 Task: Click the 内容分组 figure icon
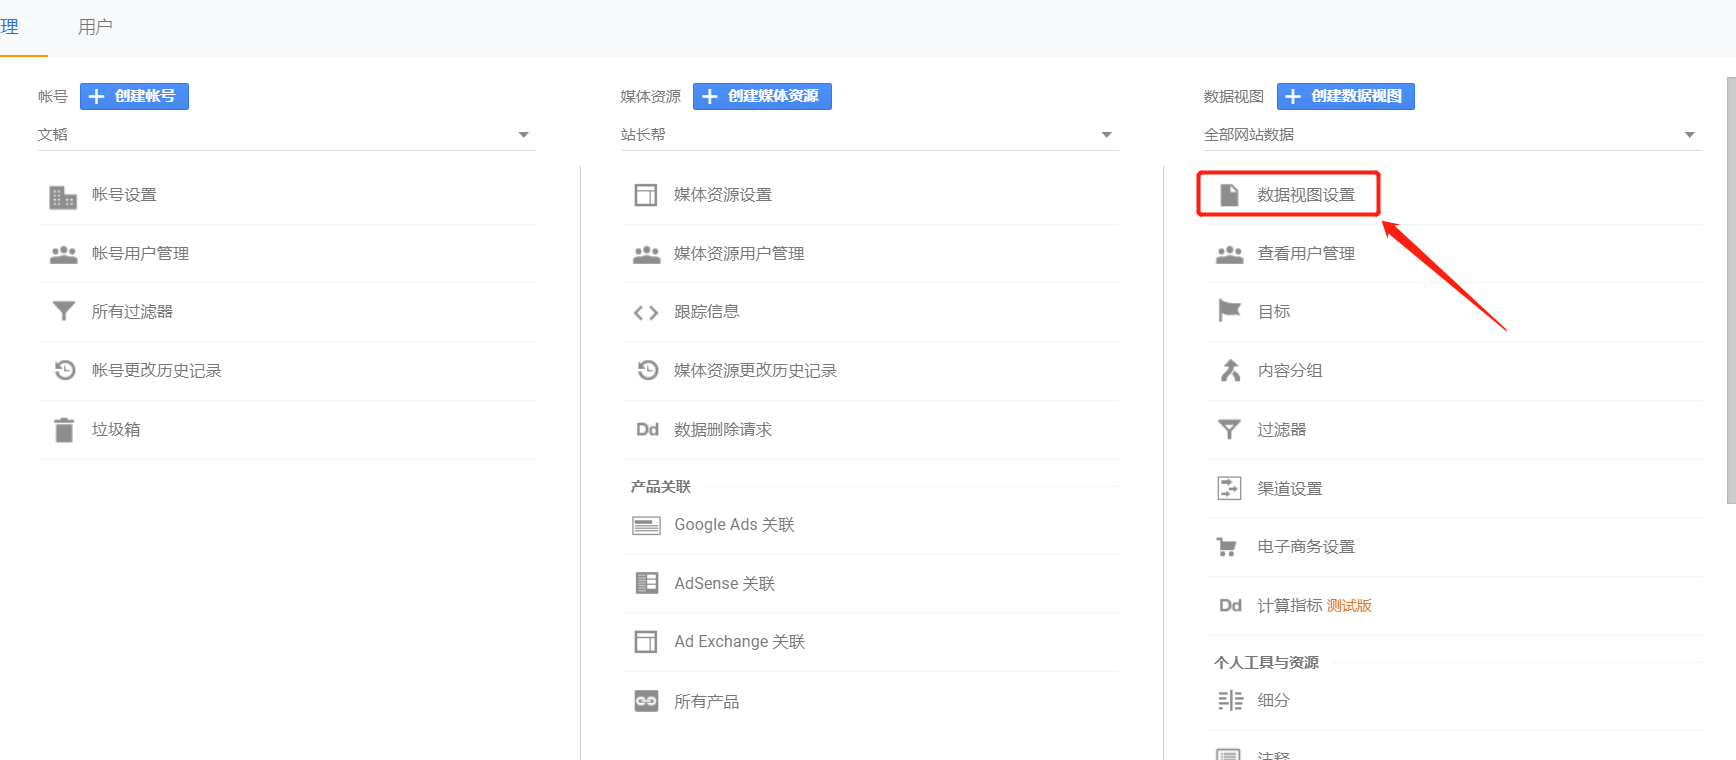pyautogui.click(x=1229, y=371)
